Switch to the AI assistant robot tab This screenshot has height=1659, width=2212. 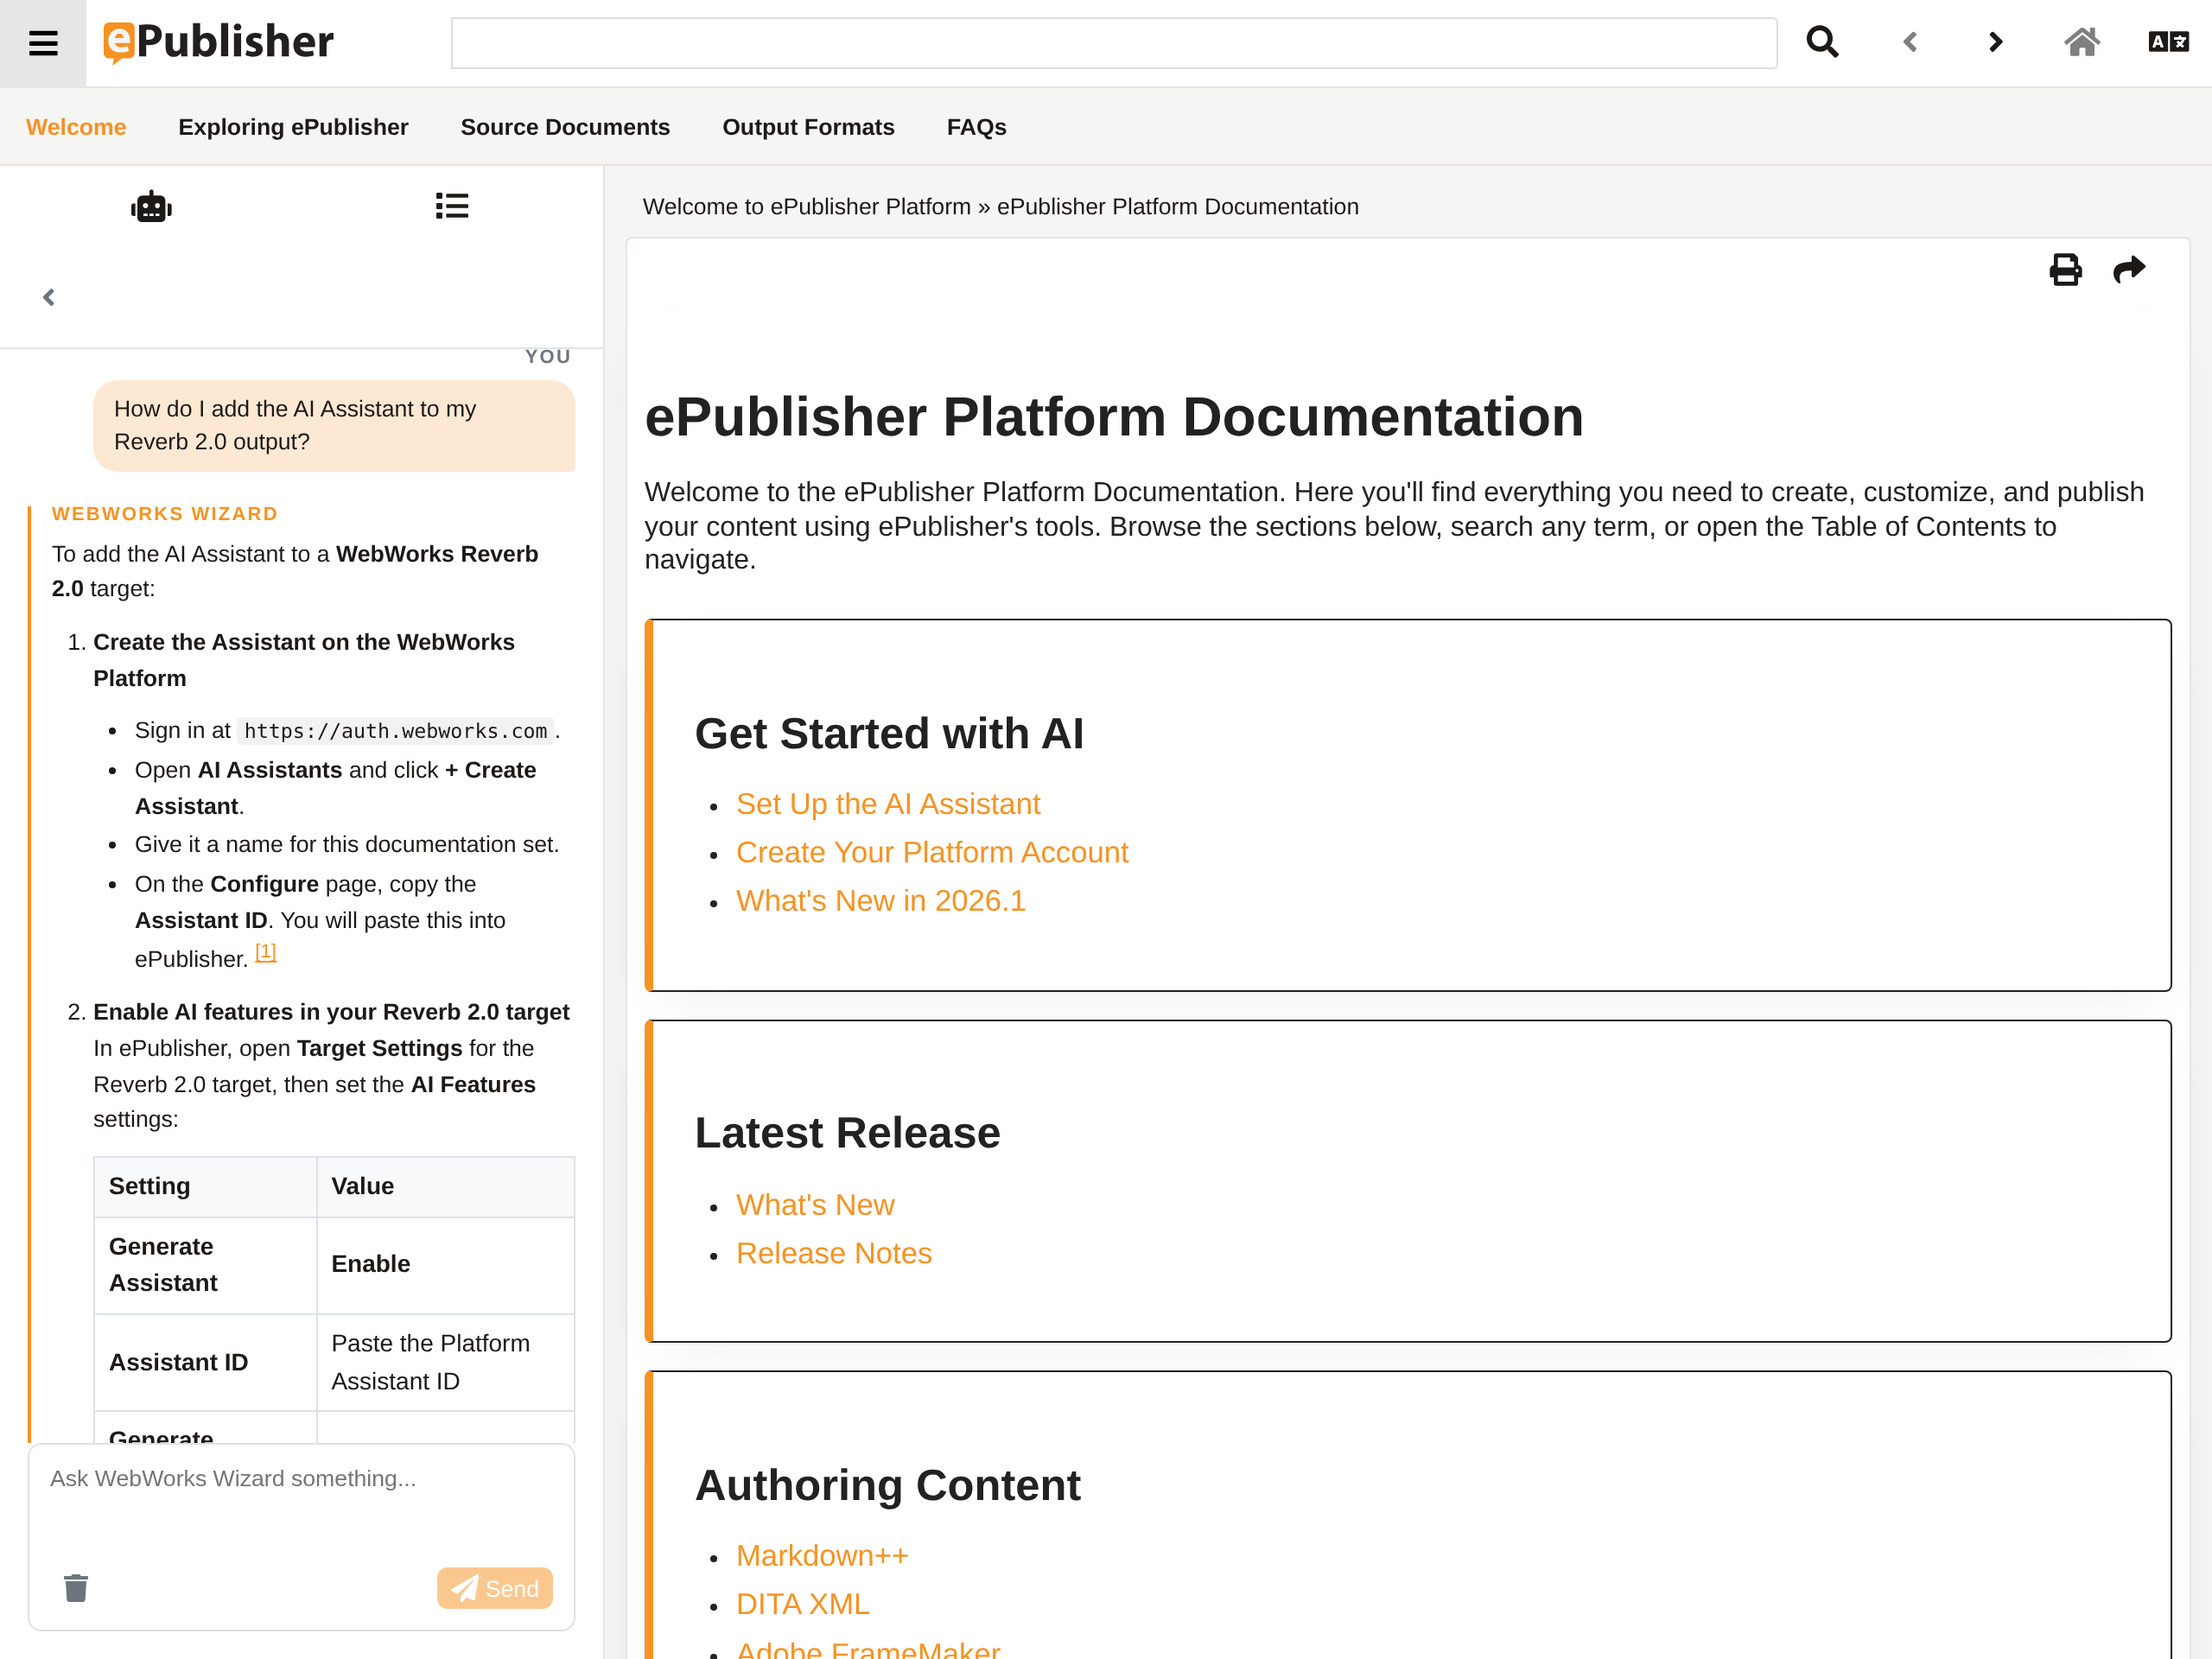click(151, 207)
